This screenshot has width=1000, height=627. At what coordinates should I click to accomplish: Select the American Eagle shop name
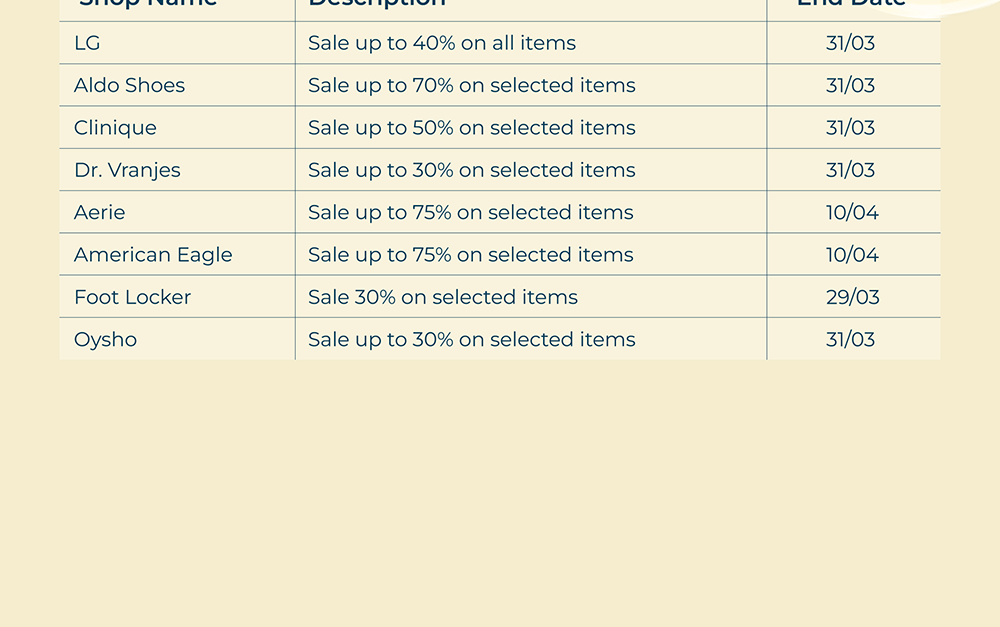[x=153, y=255]
